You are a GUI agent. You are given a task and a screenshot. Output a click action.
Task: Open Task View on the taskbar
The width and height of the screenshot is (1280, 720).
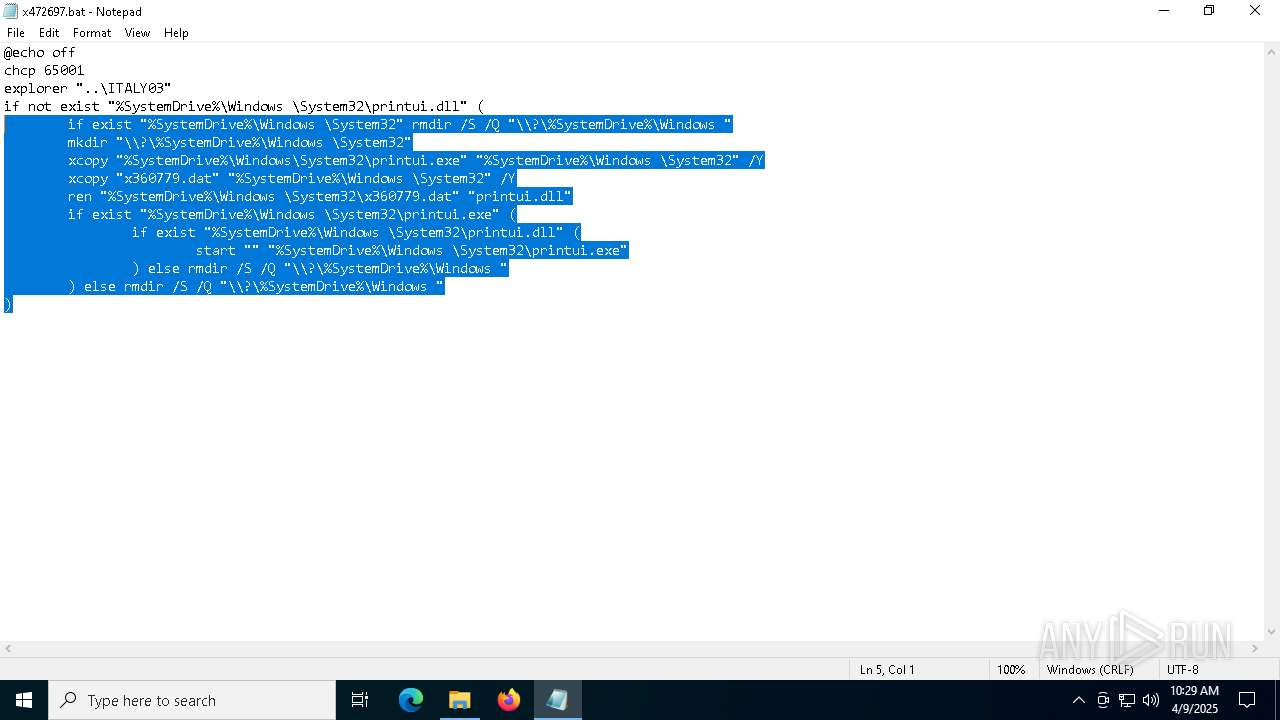tap(360, 700)
